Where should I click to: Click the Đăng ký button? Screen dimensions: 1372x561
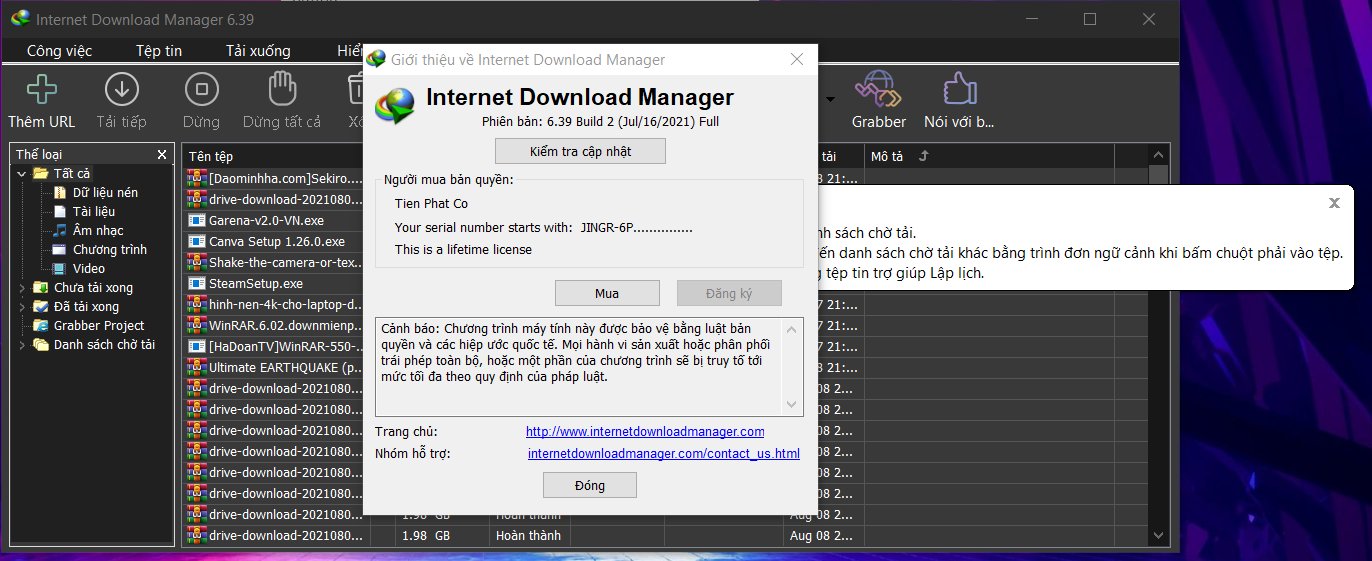coord(729,293)
